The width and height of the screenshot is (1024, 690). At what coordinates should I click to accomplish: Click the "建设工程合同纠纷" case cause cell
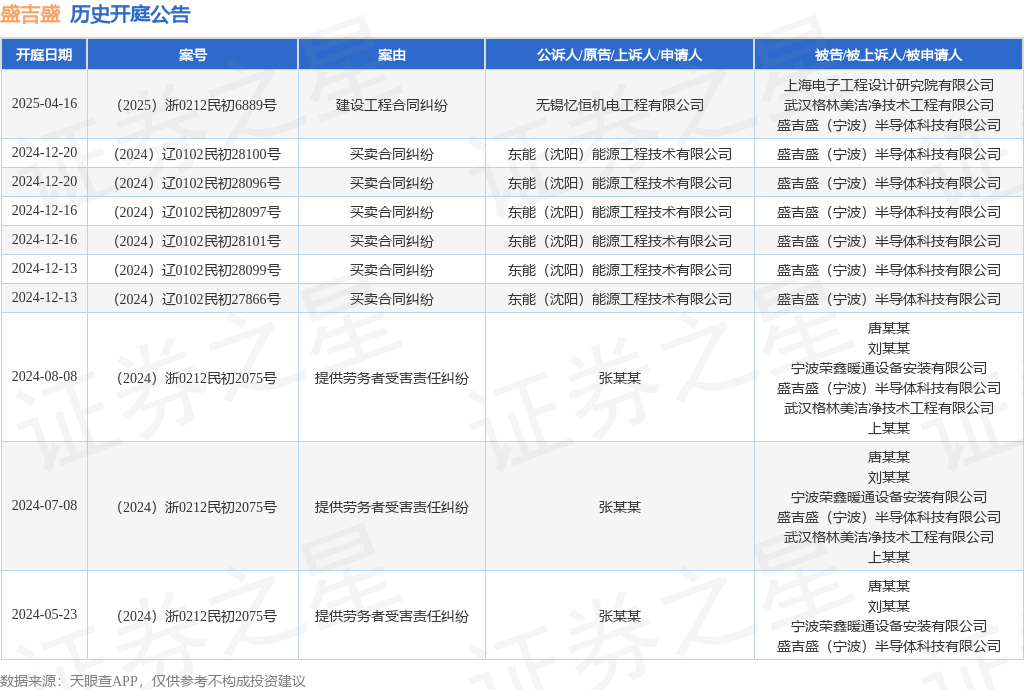click(392, 105)
